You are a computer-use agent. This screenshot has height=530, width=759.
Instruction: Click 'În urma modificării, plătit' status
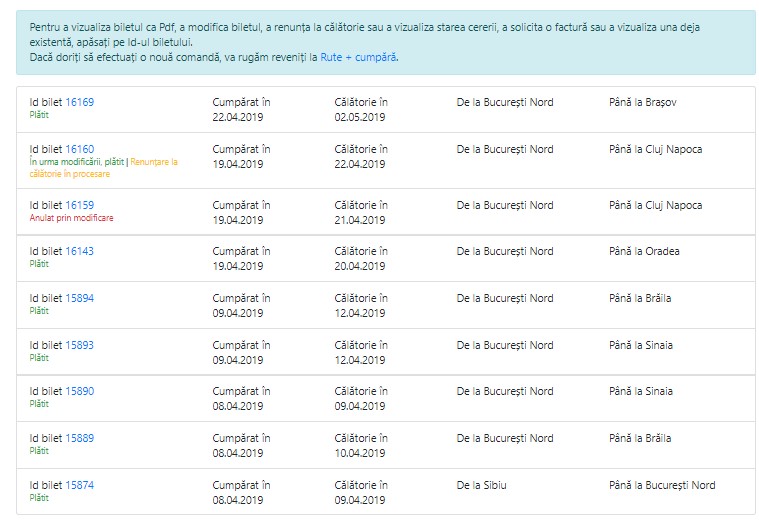pyautogui.click(x=76, y=162)
